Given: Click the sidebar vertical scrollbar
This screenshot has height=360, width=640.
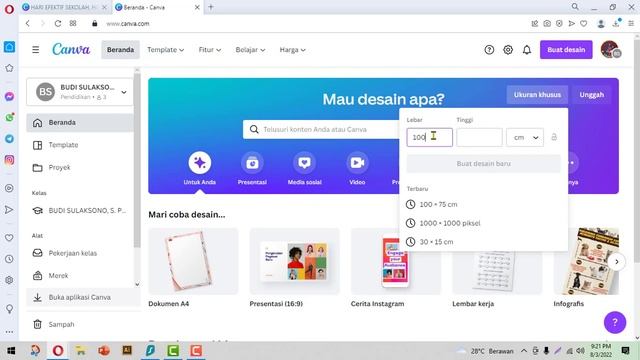Looking at the screenshot, I should 137,160.
